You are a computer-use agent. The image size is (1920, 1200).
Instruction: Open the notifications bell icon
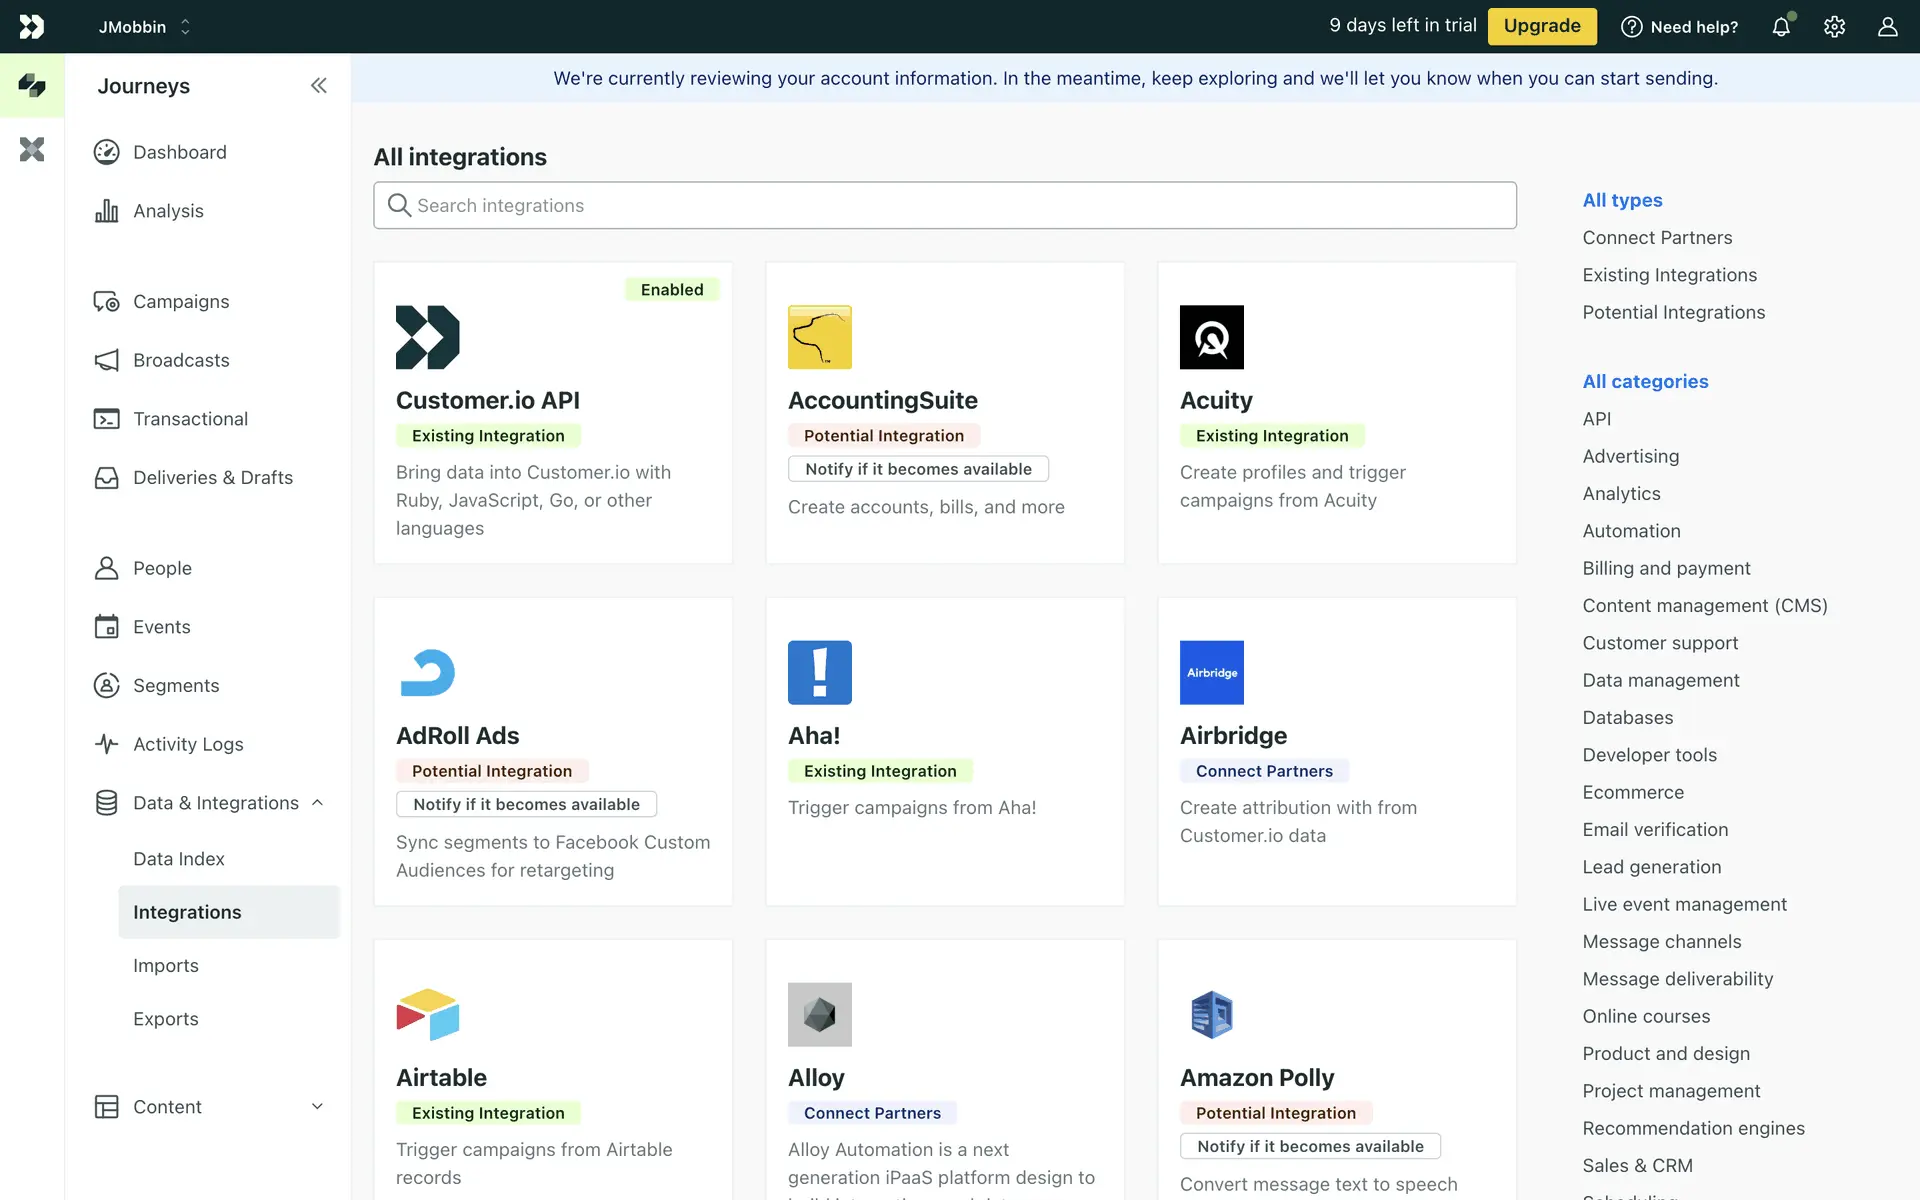click(1781, 27)
